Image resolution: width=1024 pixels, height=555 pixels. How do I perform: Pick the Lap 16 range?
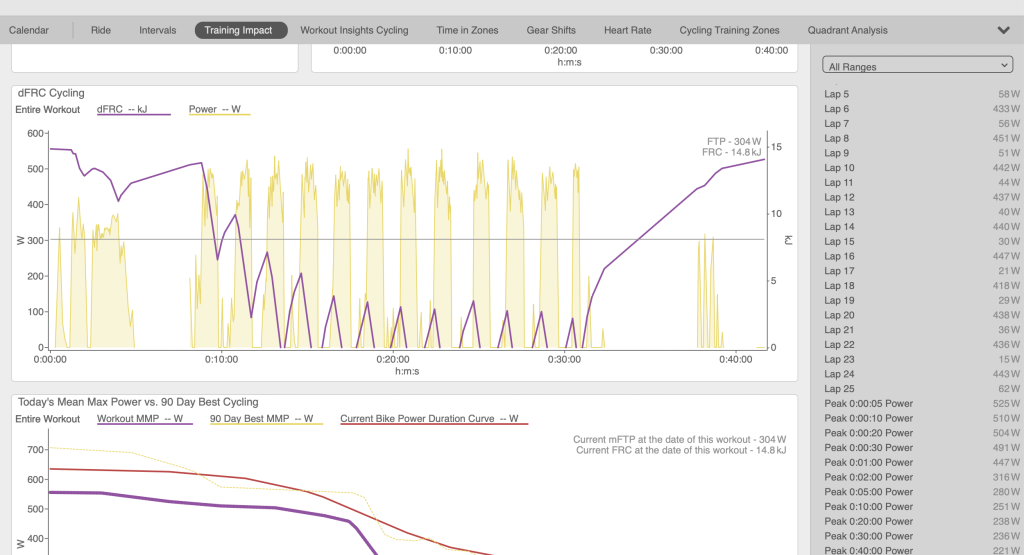921,257
